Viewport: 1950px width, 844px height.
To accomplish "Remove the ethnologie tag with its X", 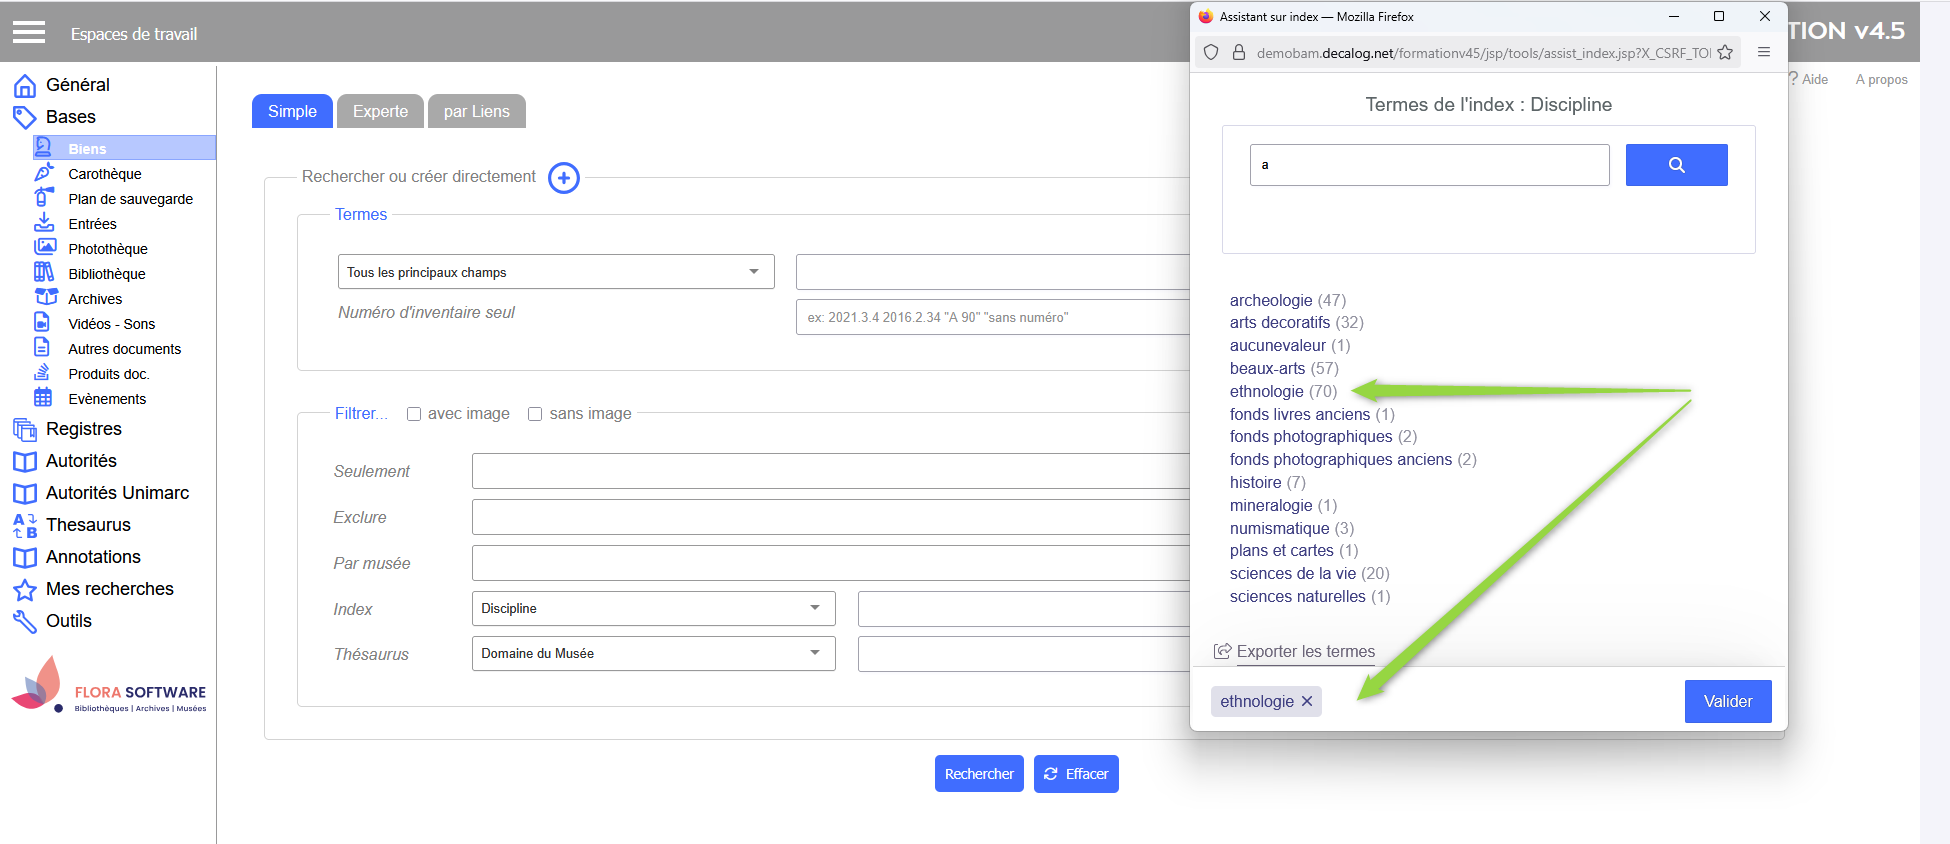I will click(x=1307, y=701).
